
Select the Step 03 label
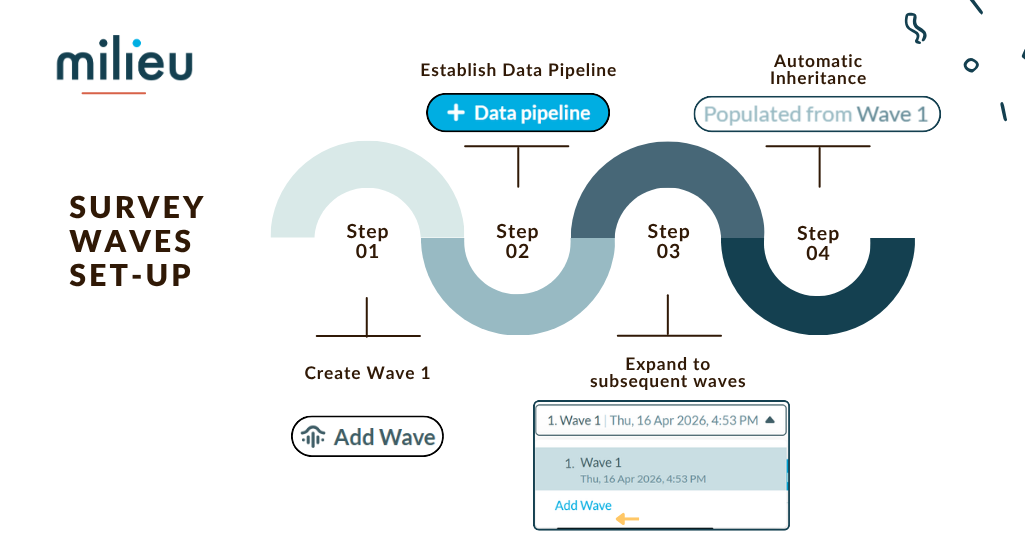point(668,241)
